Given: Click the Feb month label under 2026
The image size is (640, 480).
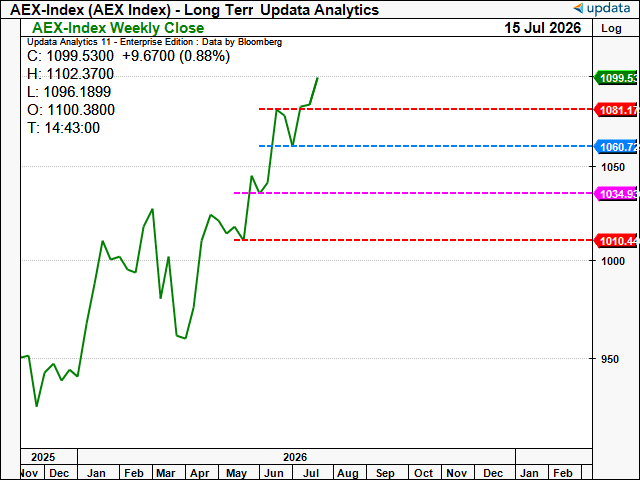Looking at the screenshot, I should [134, 473].
